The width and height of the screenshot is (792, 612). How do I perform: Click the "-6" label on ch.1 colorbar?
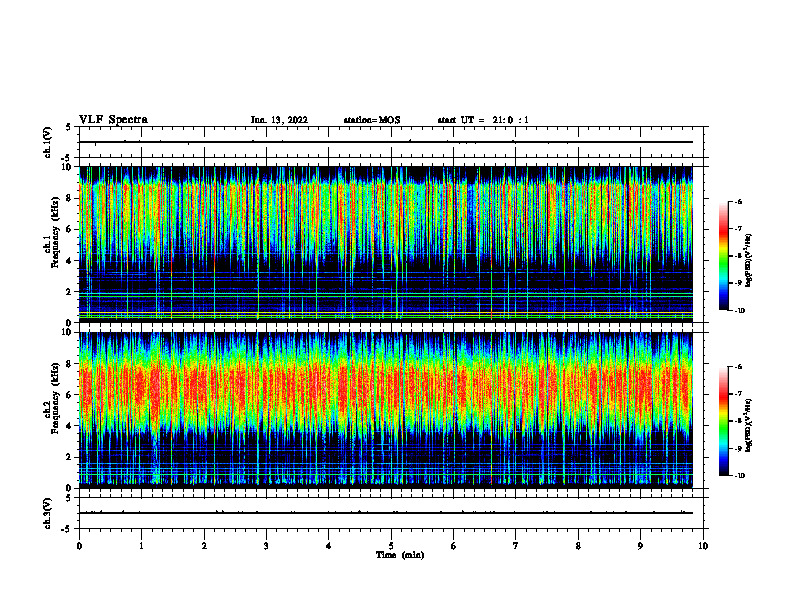click(739, 201)
